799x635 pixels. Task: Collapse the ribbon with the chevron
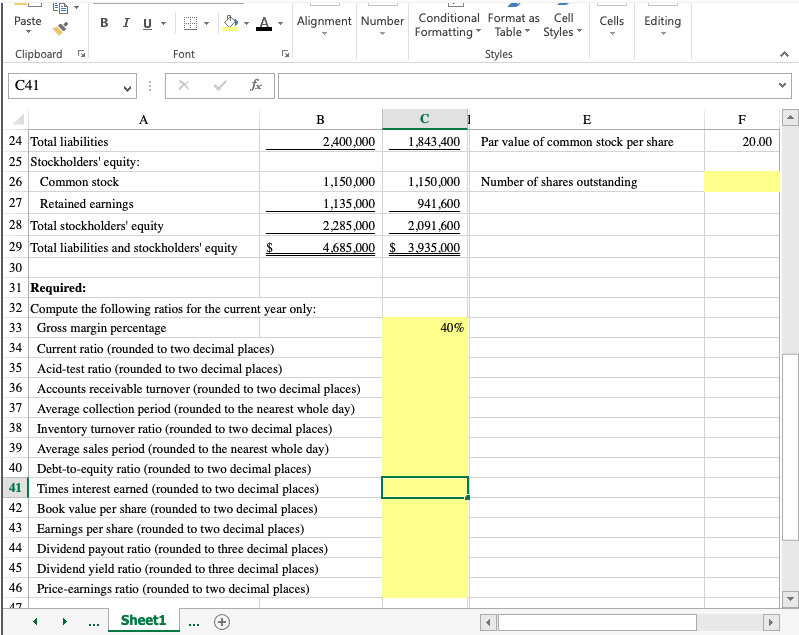pos(784,54)
